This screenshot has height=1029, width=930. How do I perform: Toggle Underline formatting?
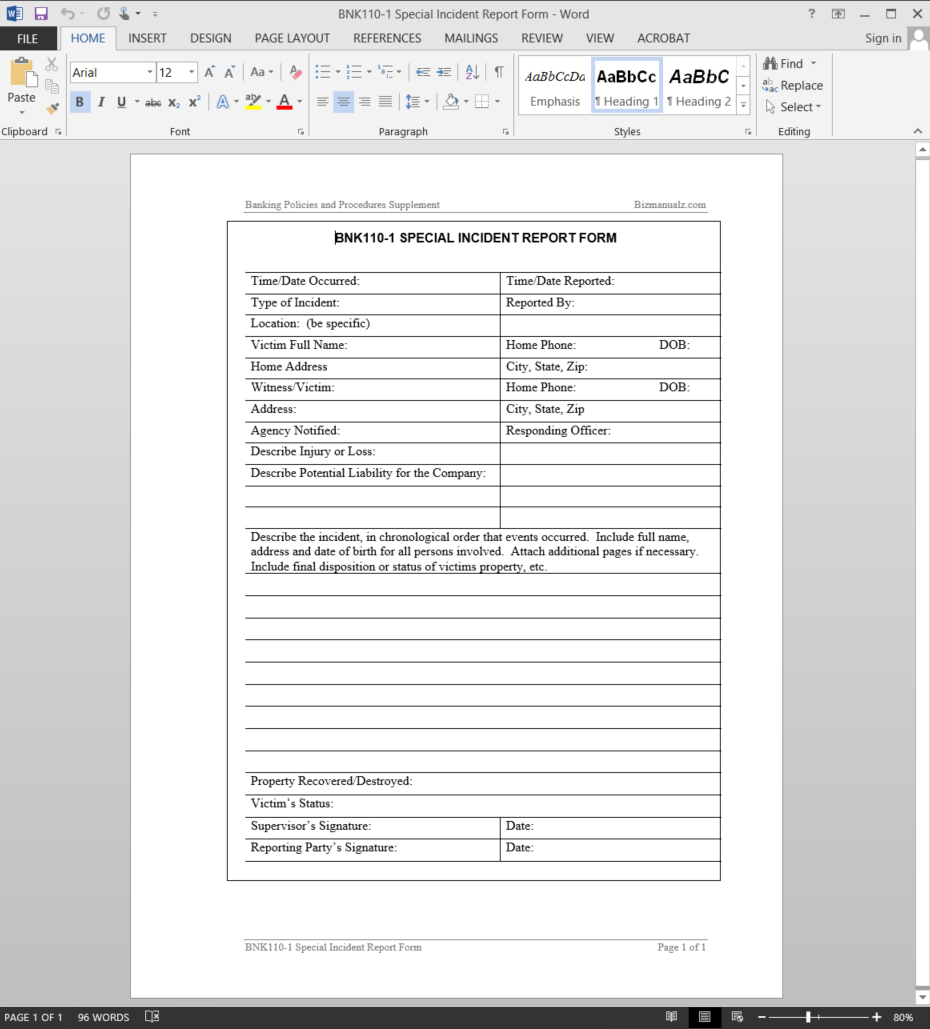(x=121, y=102)
